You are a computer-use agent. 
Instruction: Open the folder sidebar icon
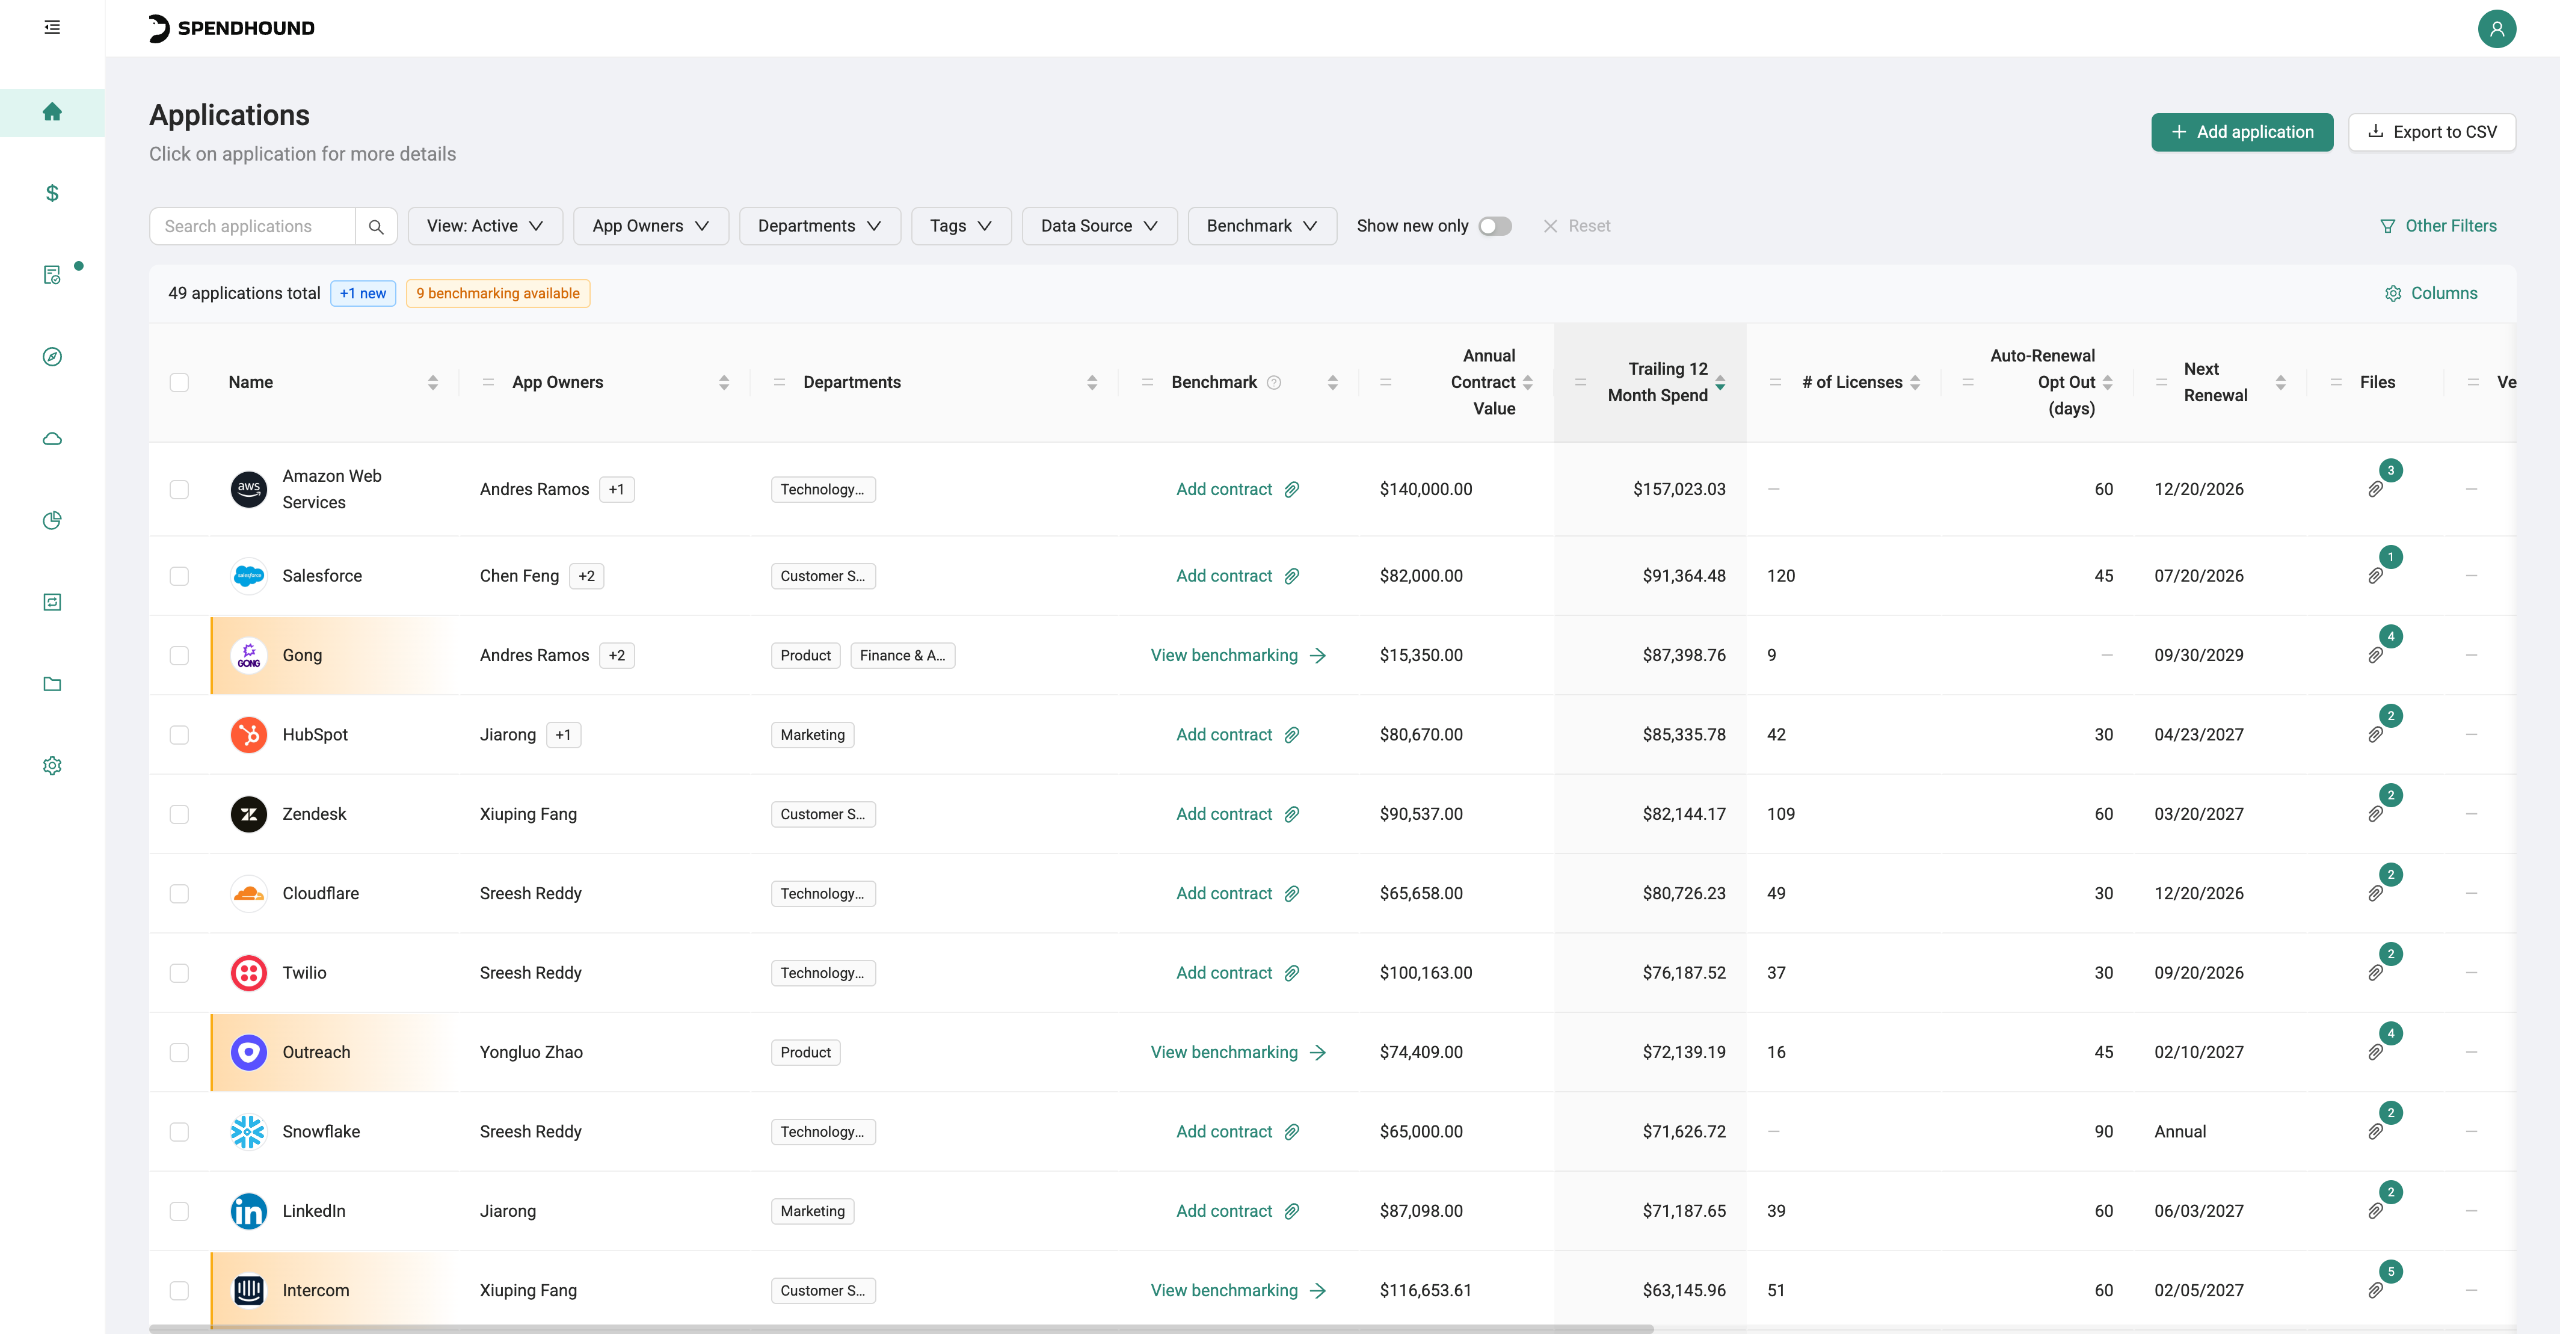52,684
